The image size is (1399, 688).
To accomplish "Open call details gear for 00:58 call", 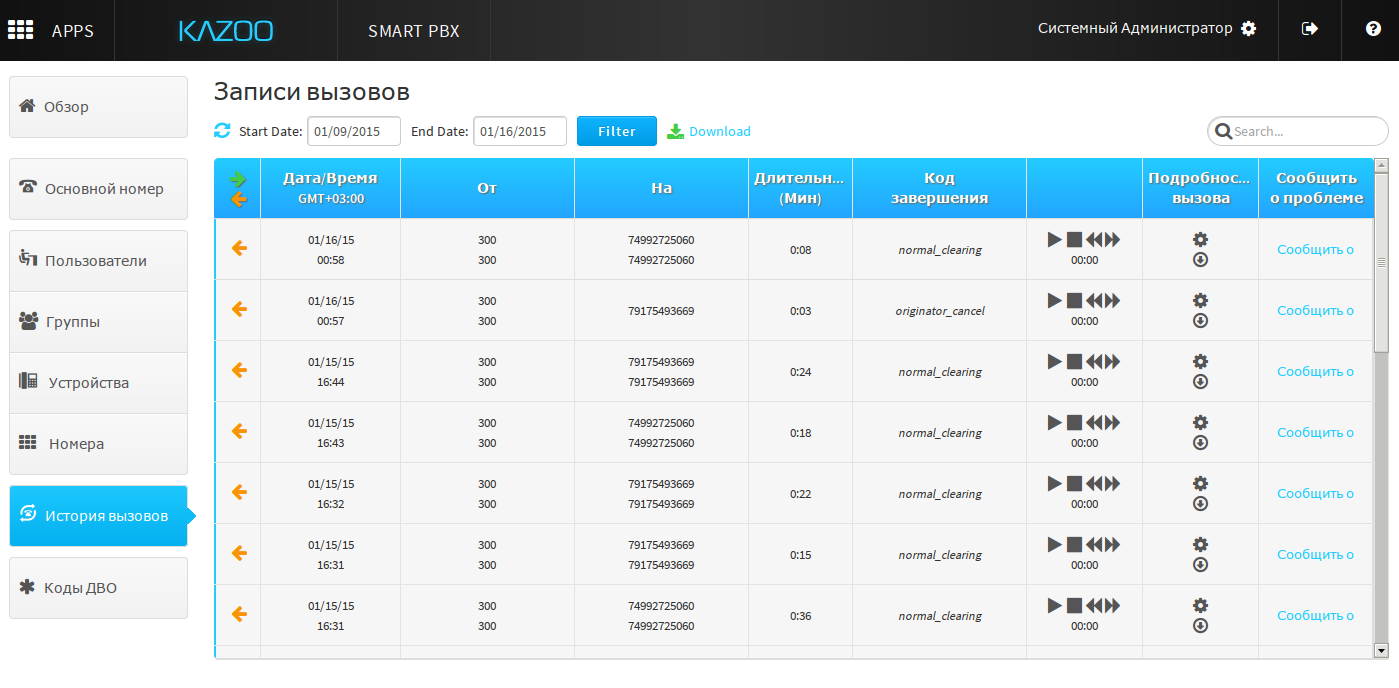I will (1201, 239).
